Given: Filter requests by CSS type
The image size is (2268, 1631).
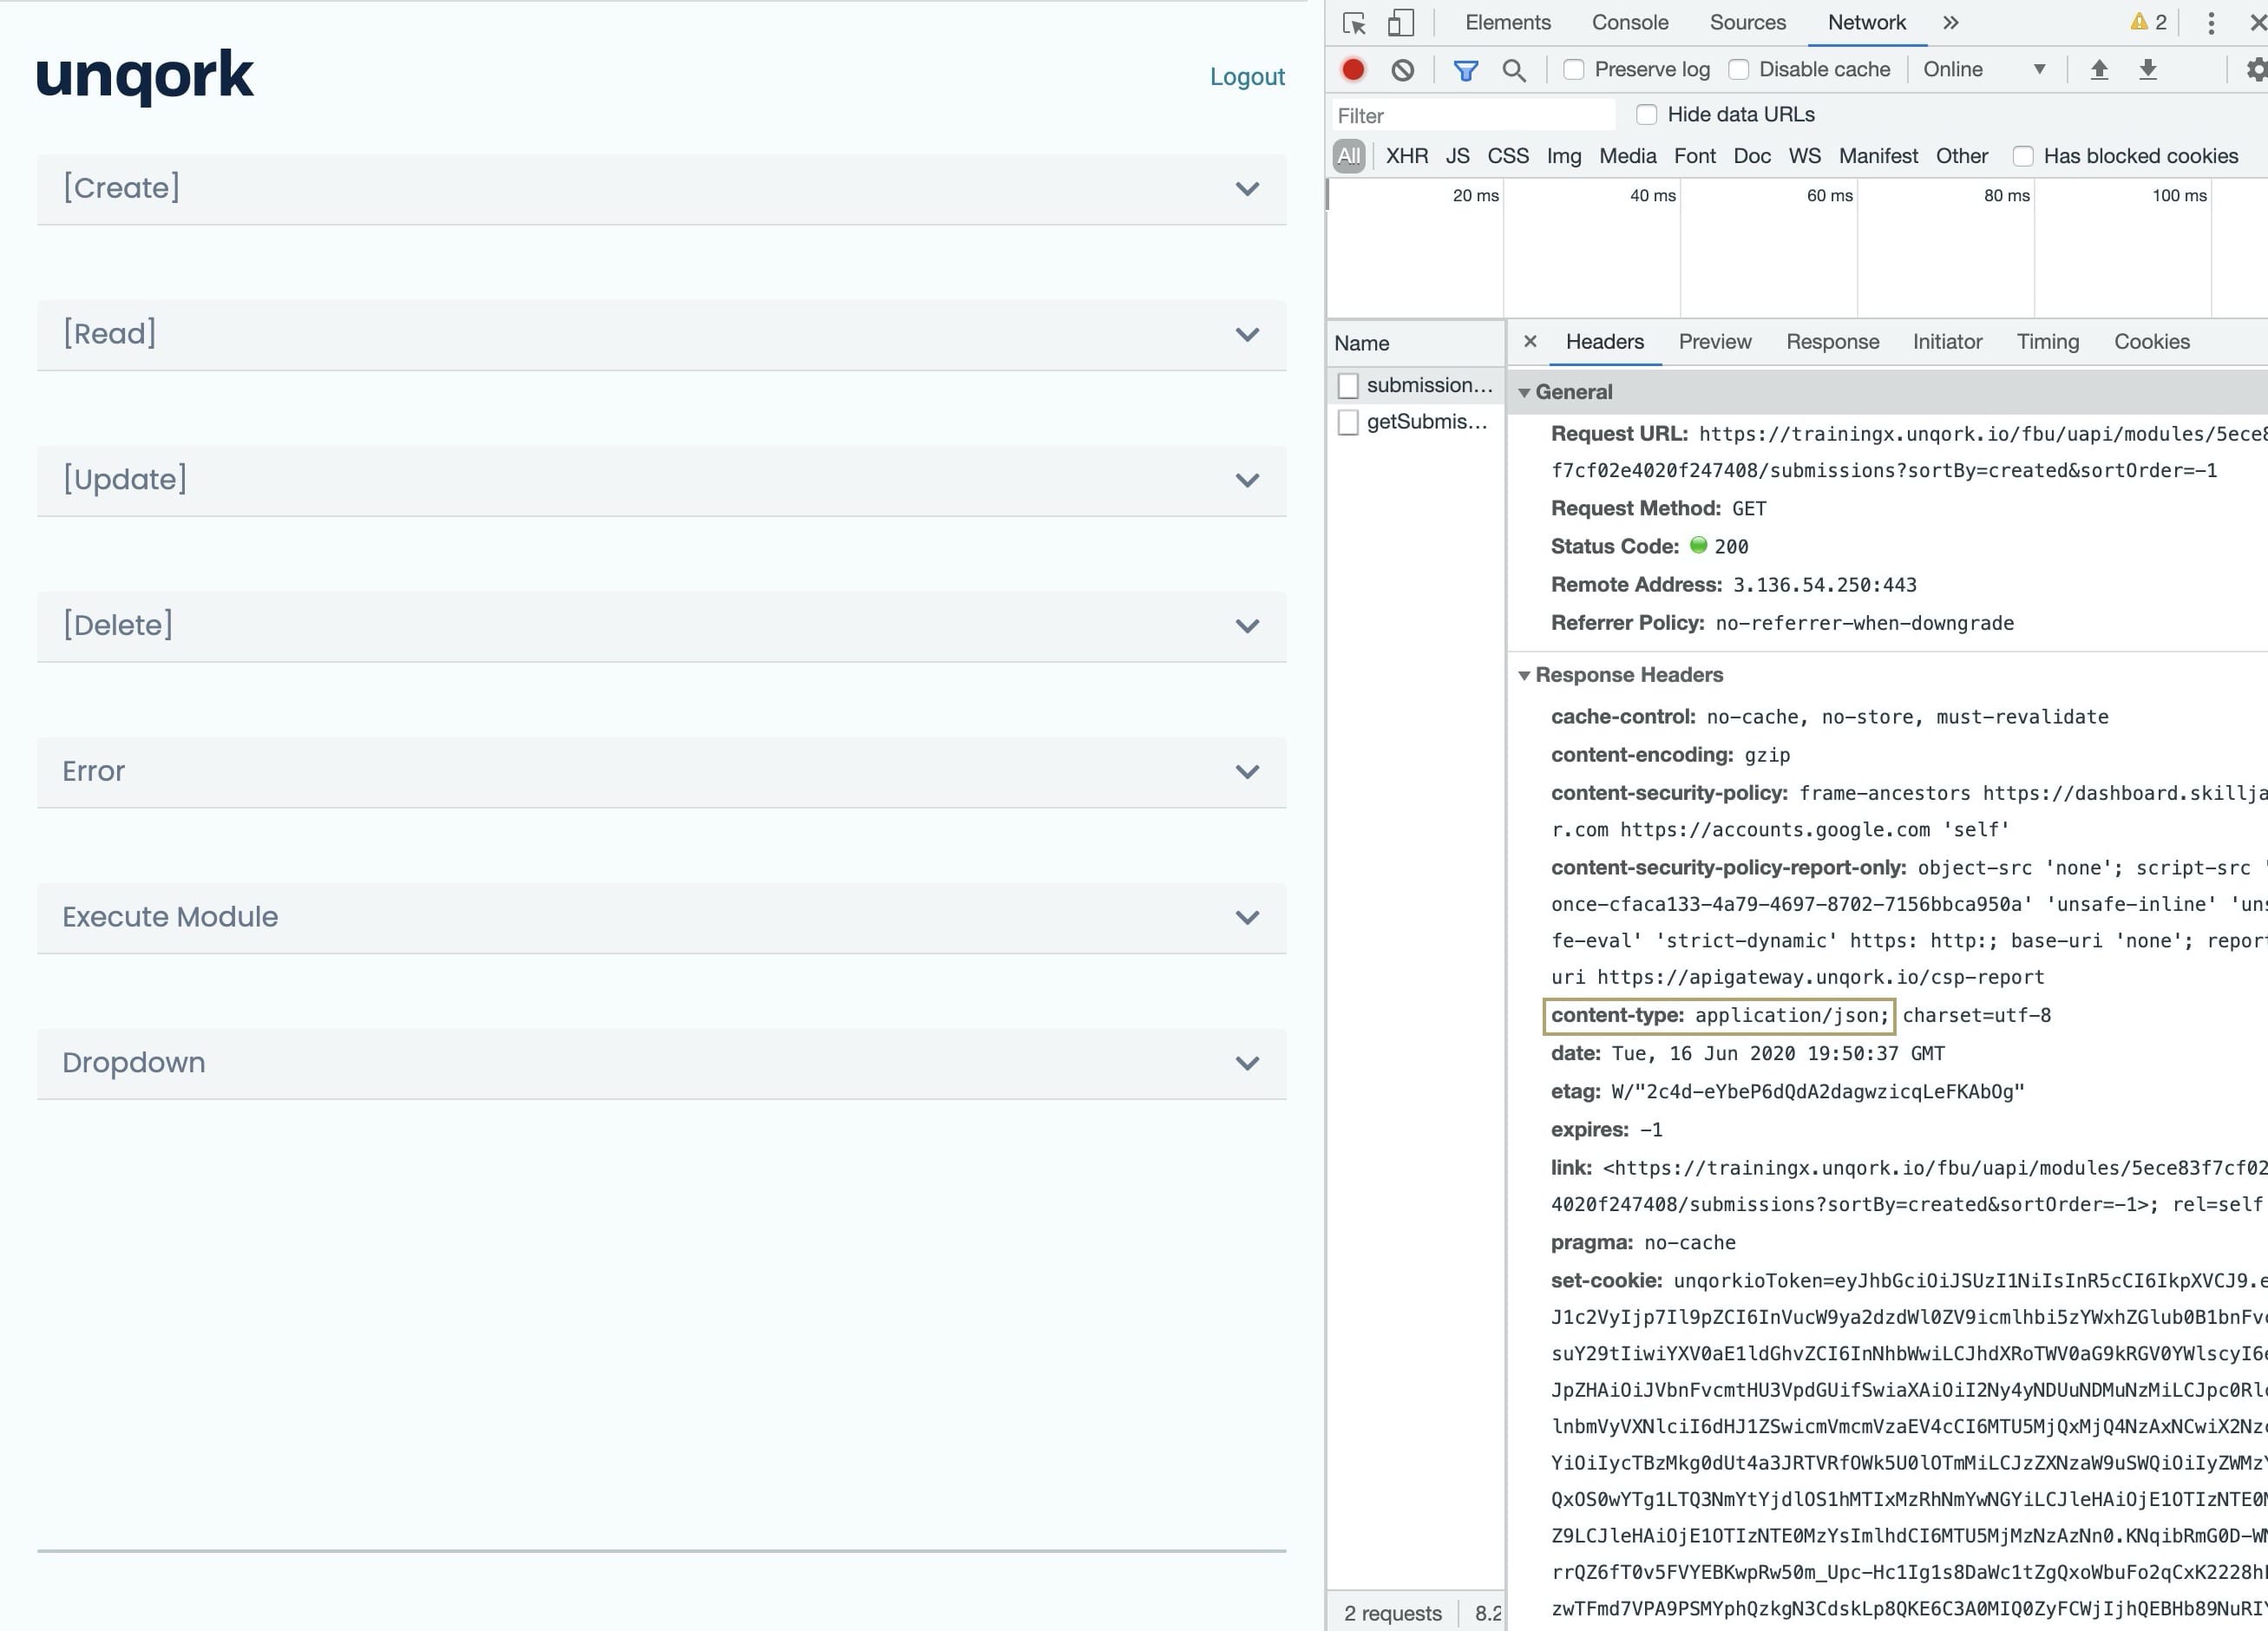Looking at the screenshot, I should tap(1507, 157).
